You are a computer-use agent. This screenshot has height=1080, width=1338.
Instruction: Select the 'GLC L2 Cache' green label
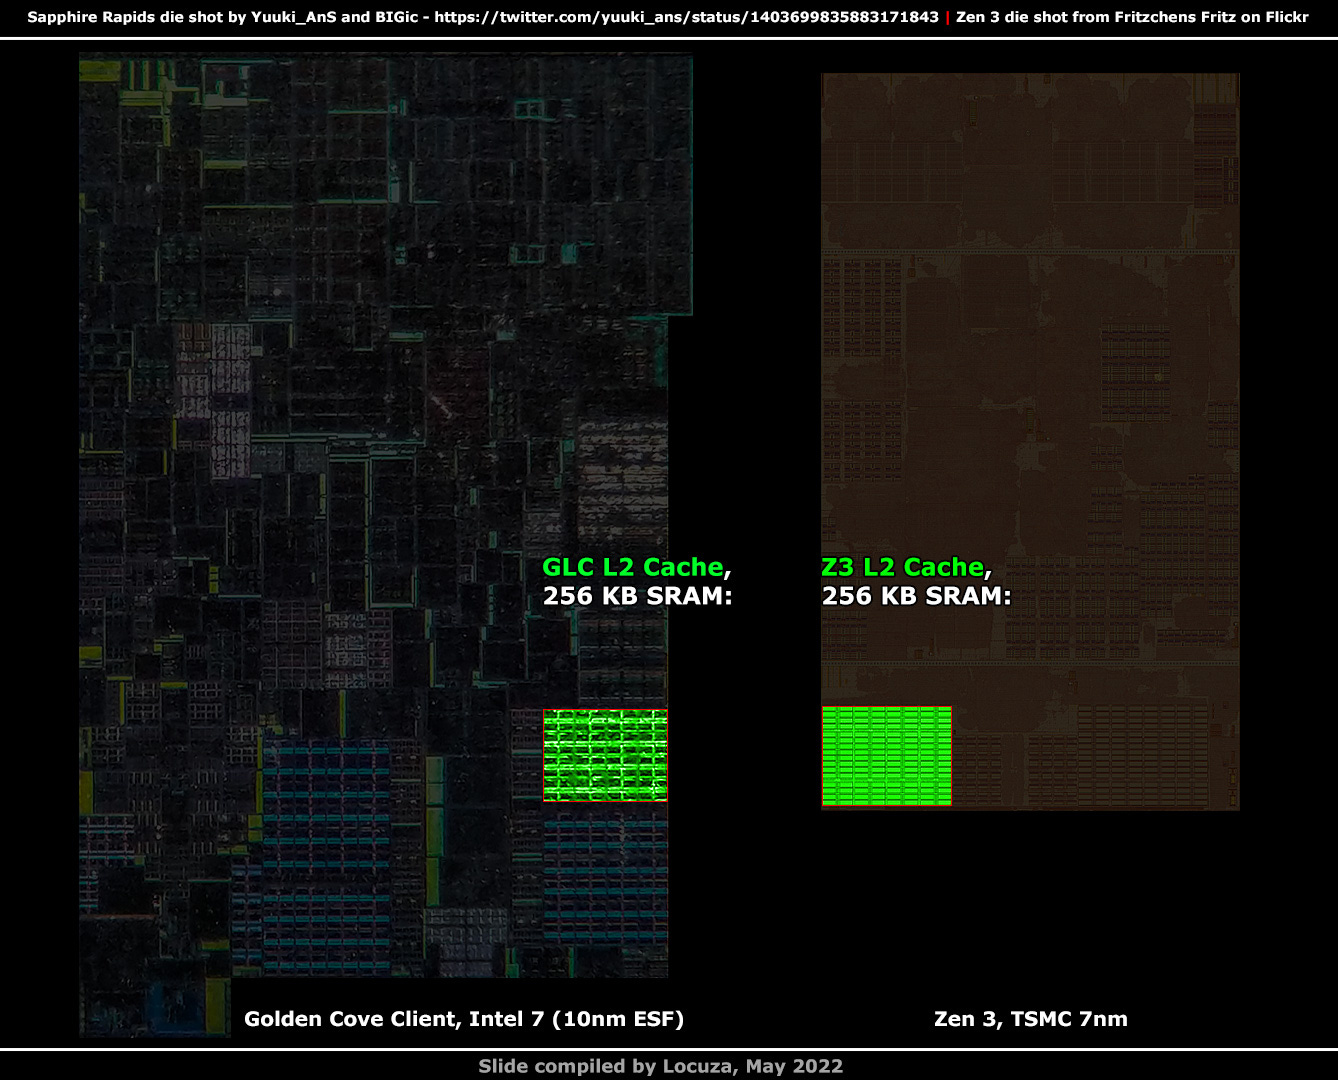coord(633,567)
